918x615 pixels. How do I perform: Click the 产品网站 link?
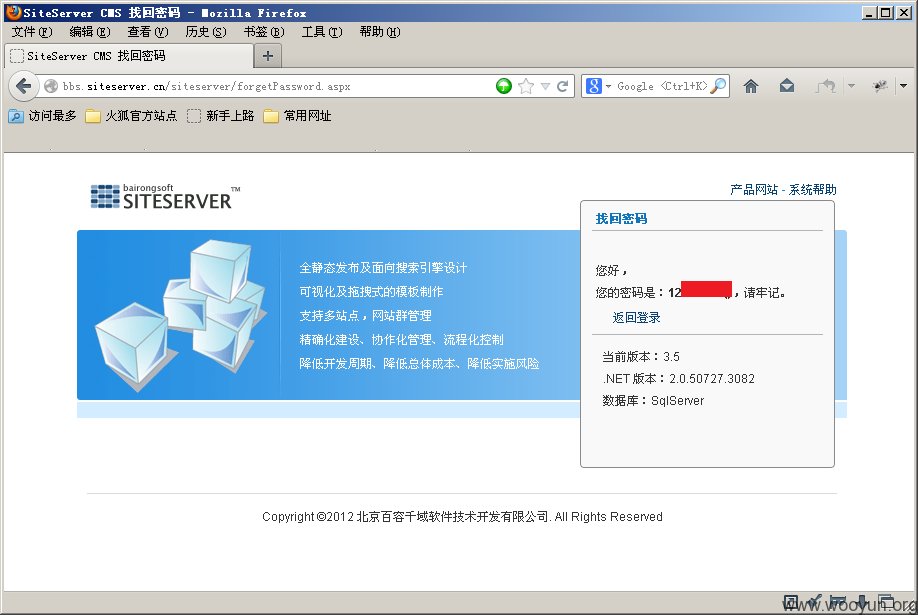click(x=754, y=189)
